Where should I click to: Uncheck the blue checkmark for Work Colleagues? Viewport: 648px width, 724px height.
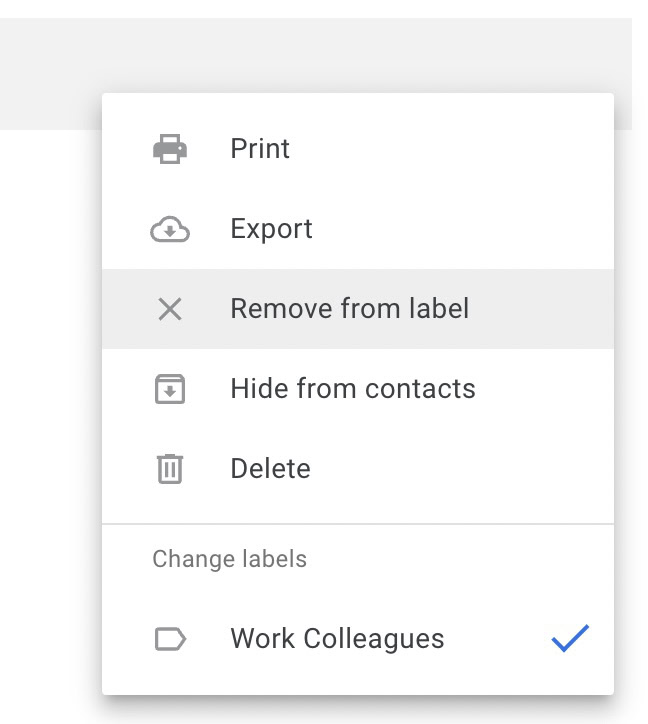pos(570,639)
